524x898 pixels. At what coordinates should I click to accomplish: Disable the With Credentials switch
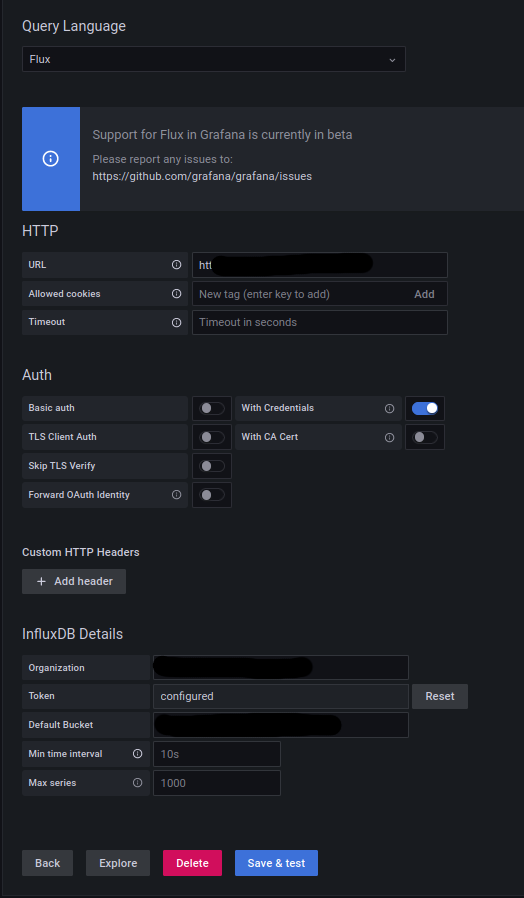click(425, 408)
